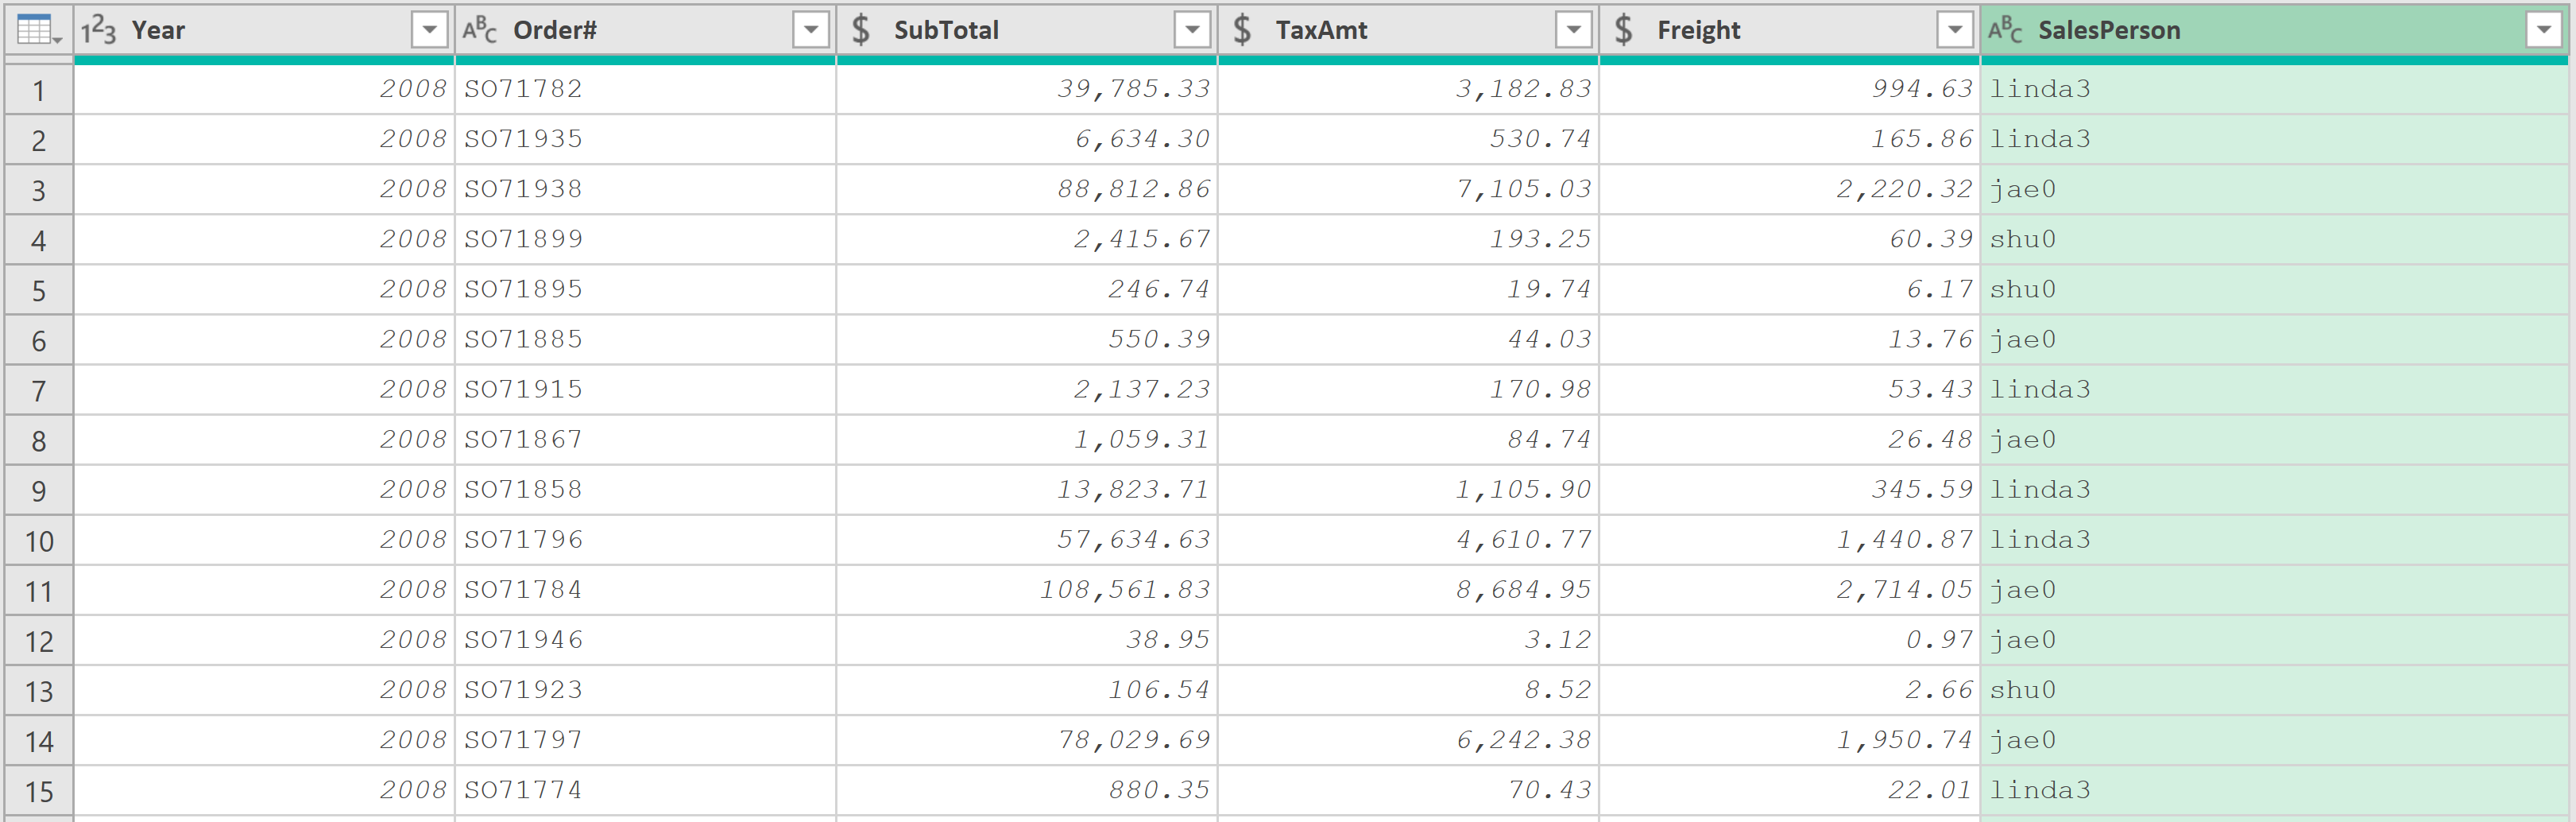Open the Year column filter dropdown
The width and height of the screenshot is (2576, 822).
tap(429, 30)
